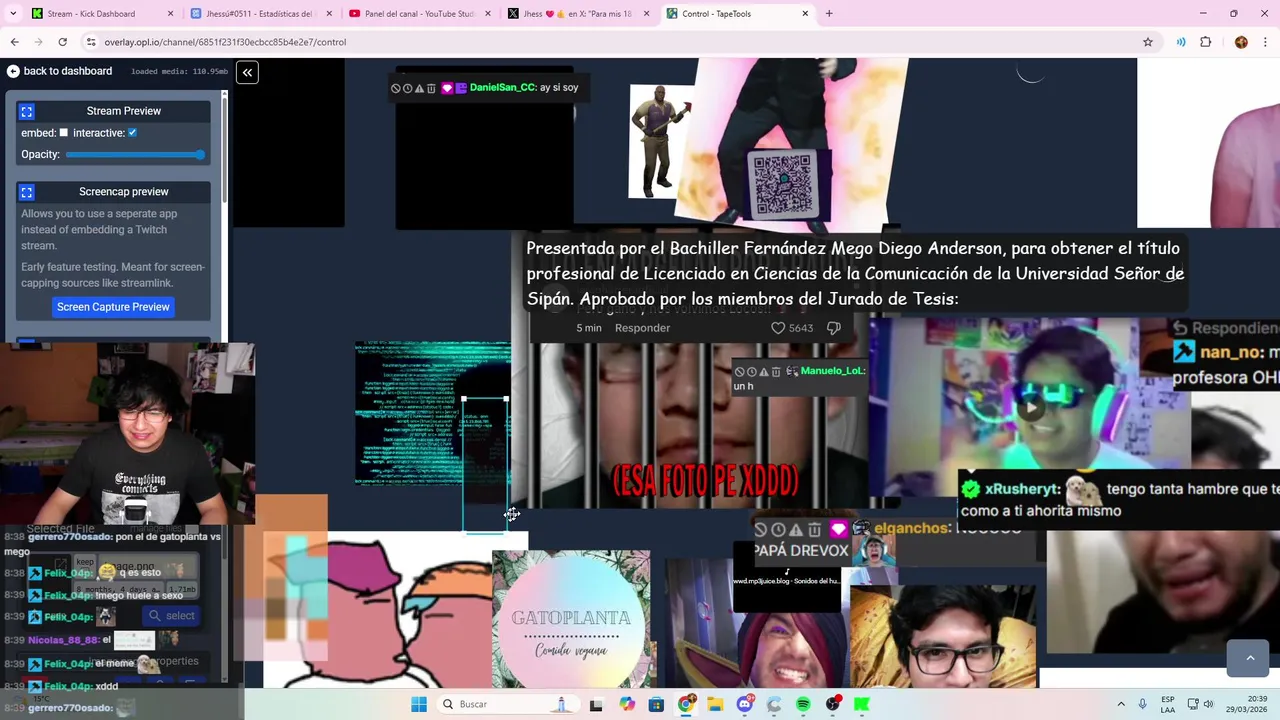Collapse the sidebar with the double-chevron button

tap(247, 72)
